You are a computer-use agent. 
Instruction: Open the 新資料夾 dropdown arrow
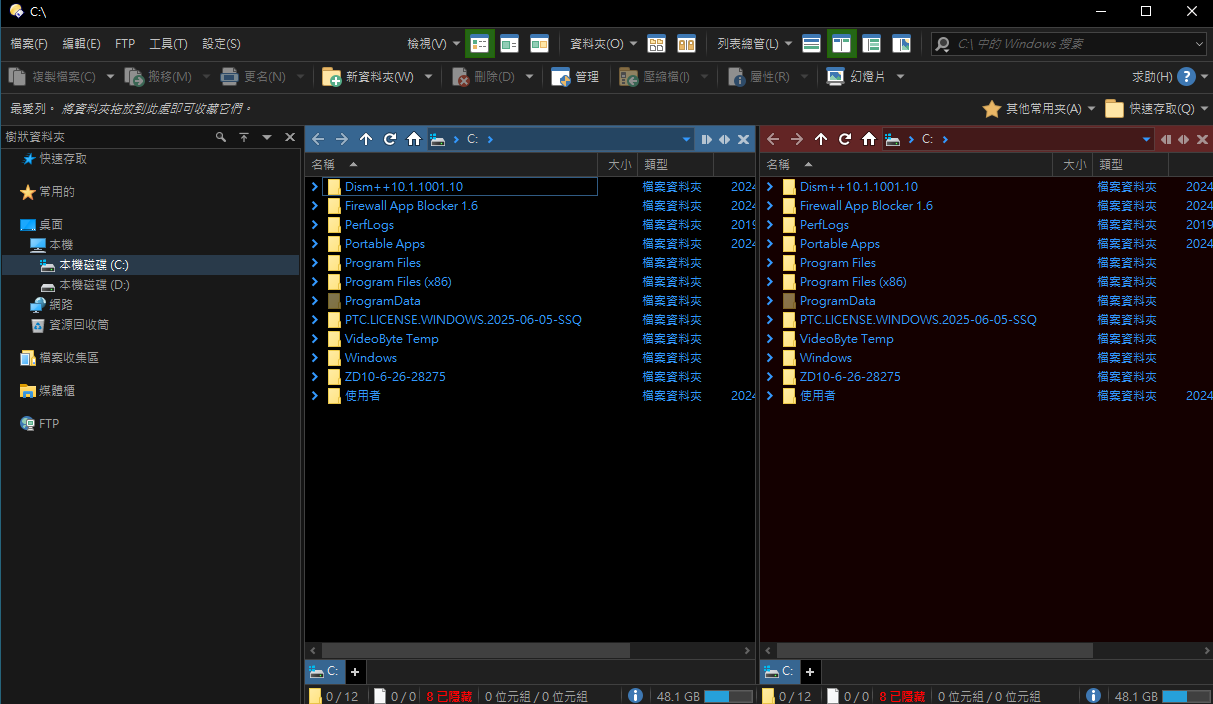tap(429, 77)
